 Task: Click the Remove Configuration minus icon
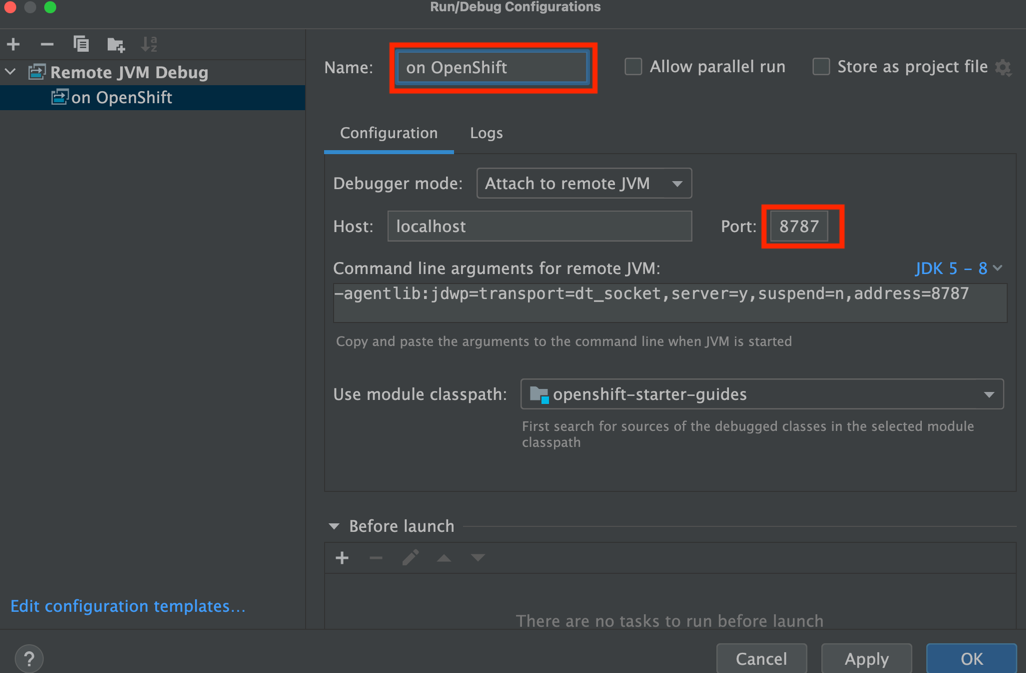[x=47, y=44]
